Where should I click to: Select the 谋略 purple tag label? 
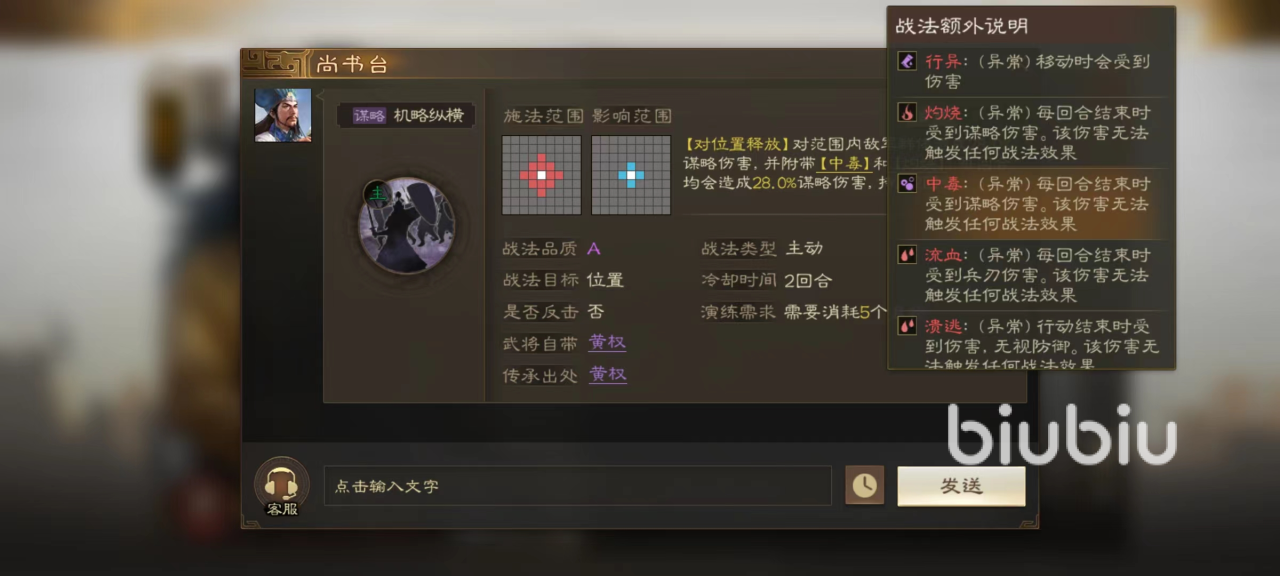[369, 116]
